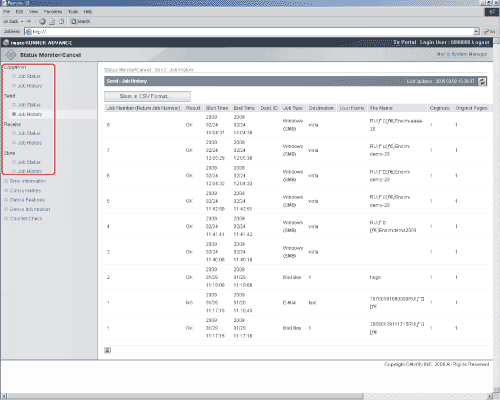Select Job Status under Copy/Print
This screenshot has width=500, height=400.
pyautogui.click(x=29, y=76)
